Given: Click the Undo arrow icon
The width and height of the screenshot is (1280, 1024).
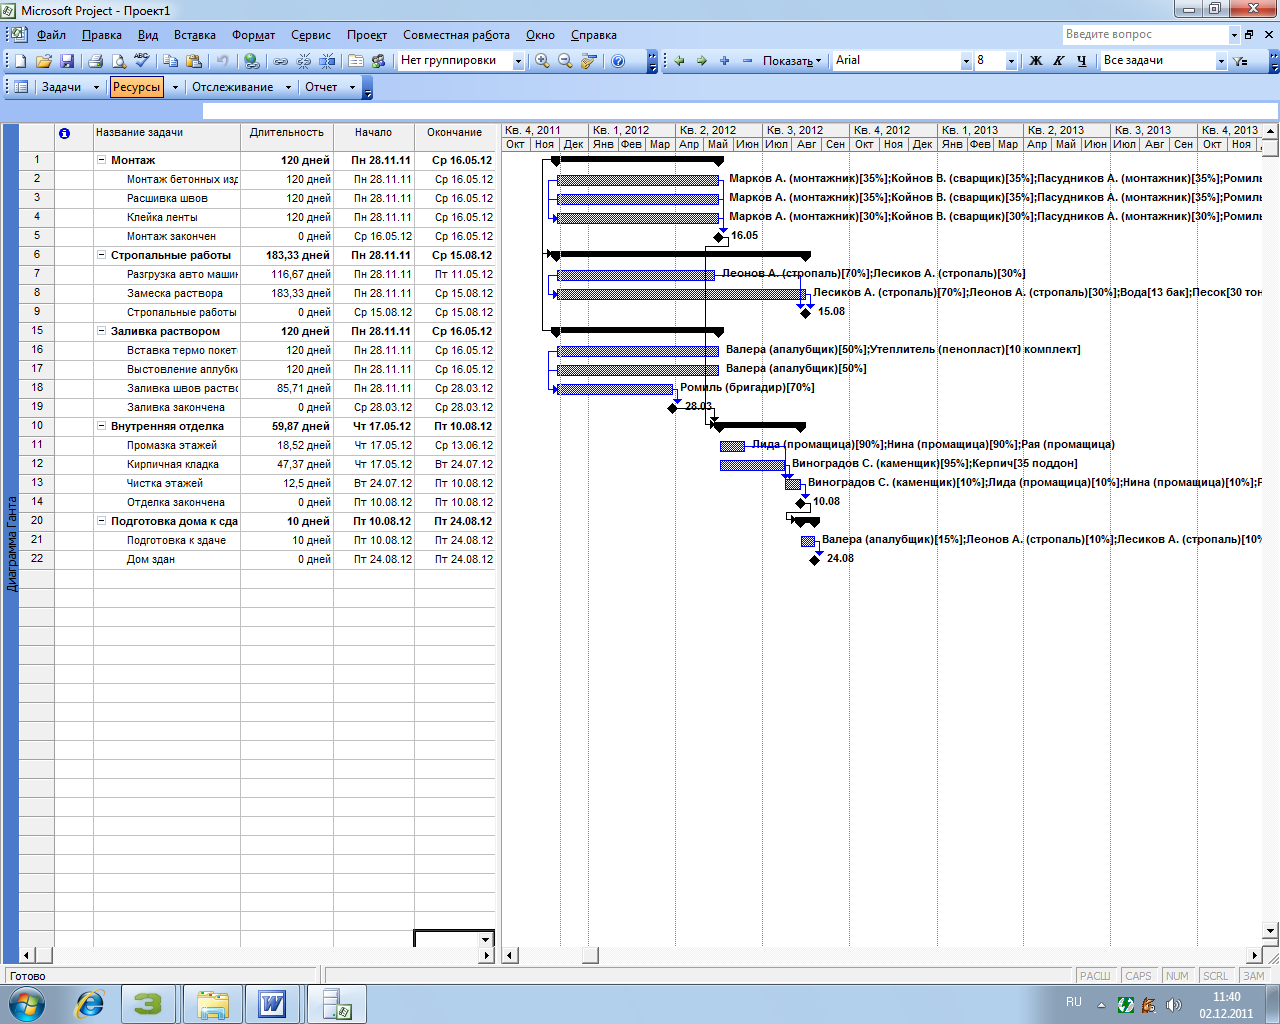Looking at the screenshot, I should [223, 61].
